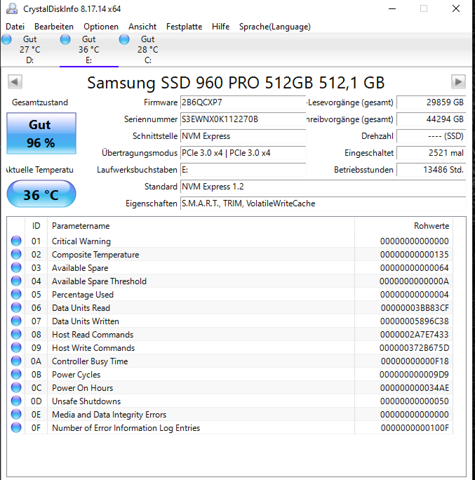
Task: Click status orb next to Percentage Used
Action: pyautogui.click(x=16, y=294)
